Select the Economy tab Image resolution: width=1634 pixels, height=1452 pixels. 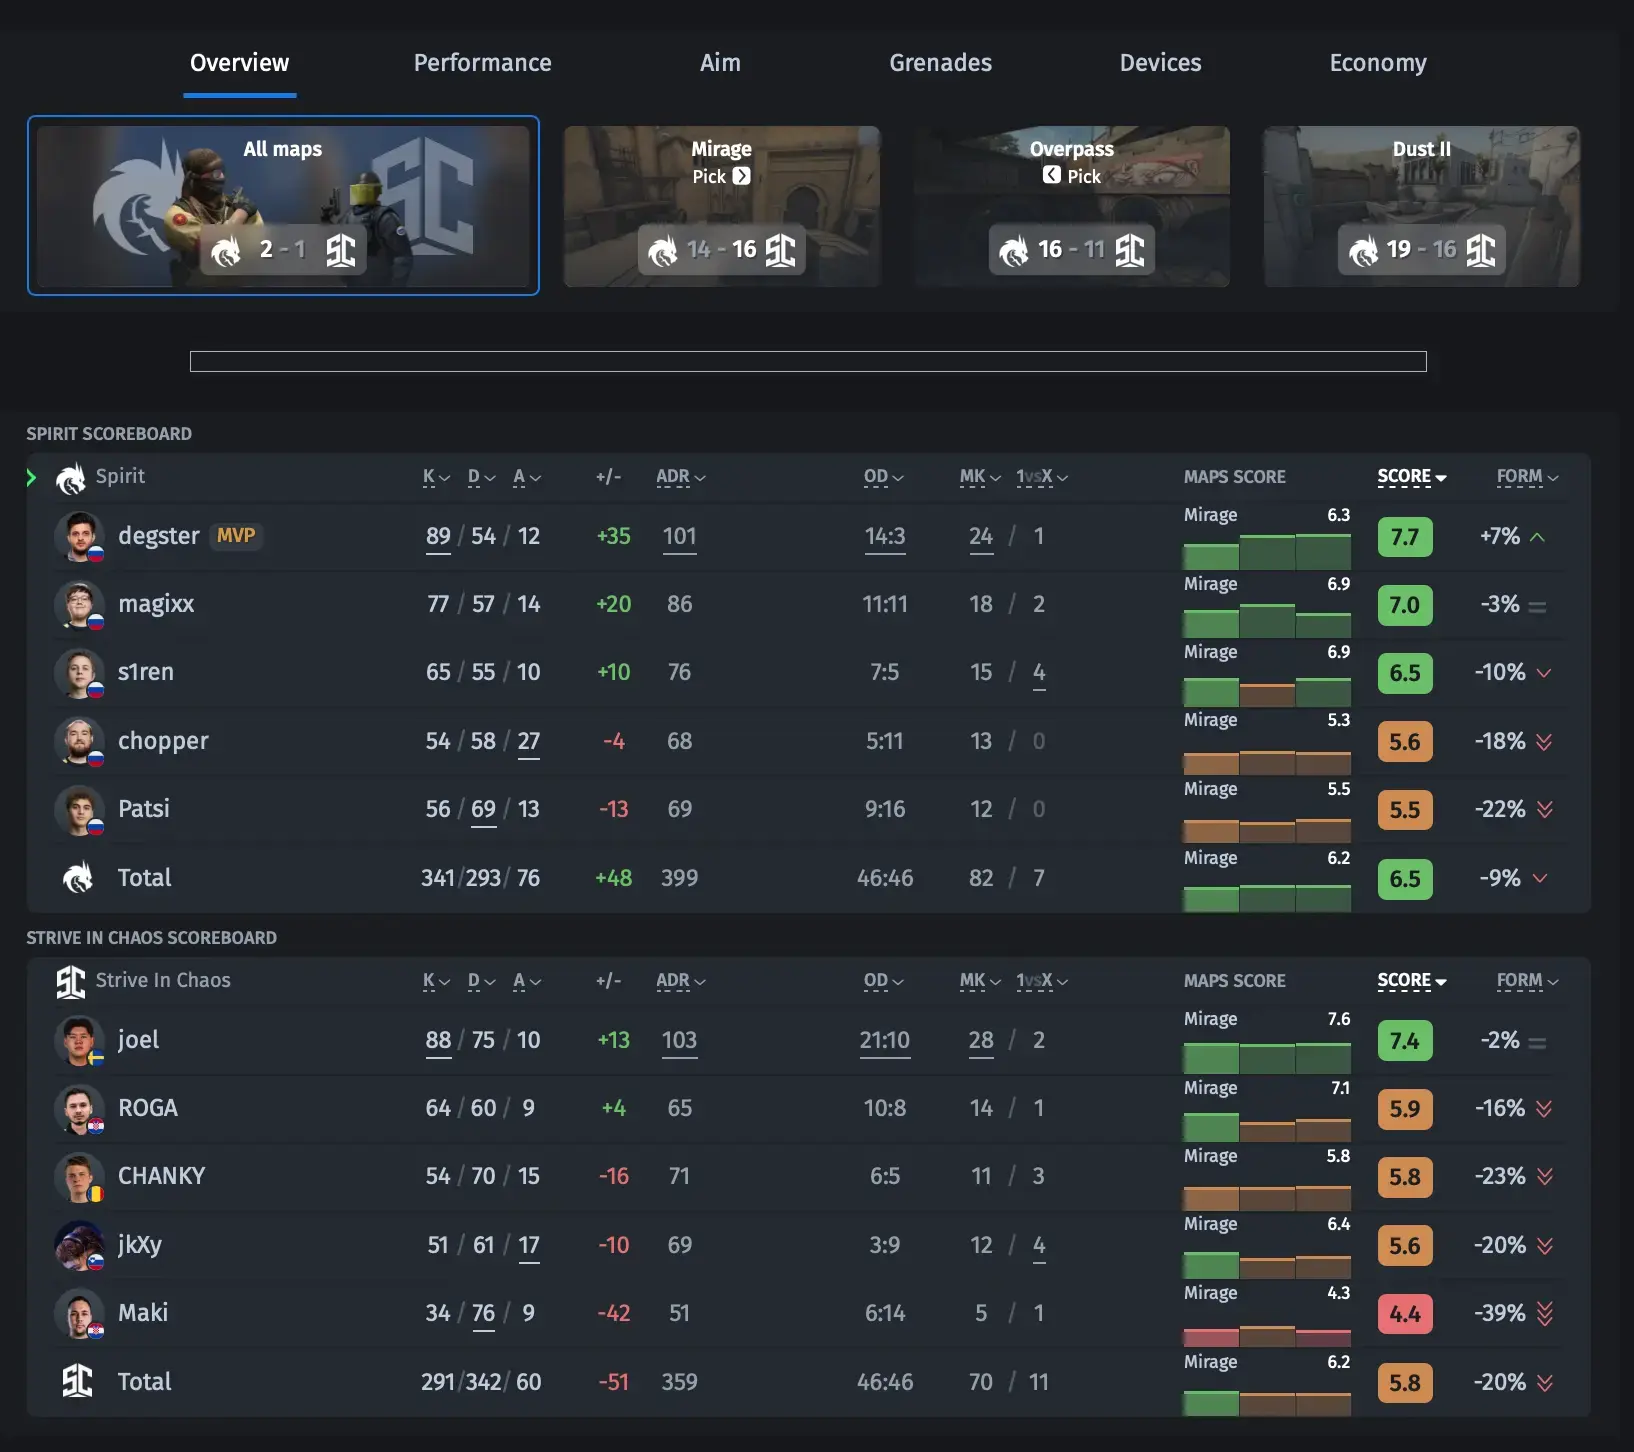point(1377,63)
